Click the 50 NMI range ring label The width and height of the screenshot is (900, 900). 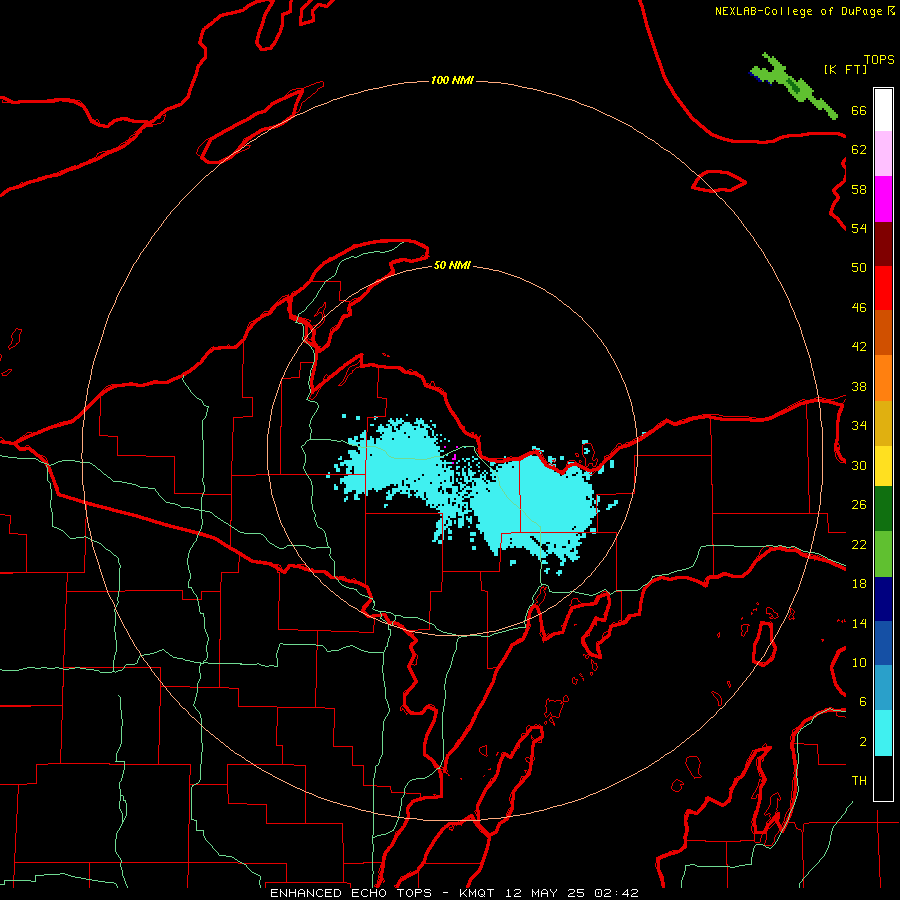coord(452,265)
